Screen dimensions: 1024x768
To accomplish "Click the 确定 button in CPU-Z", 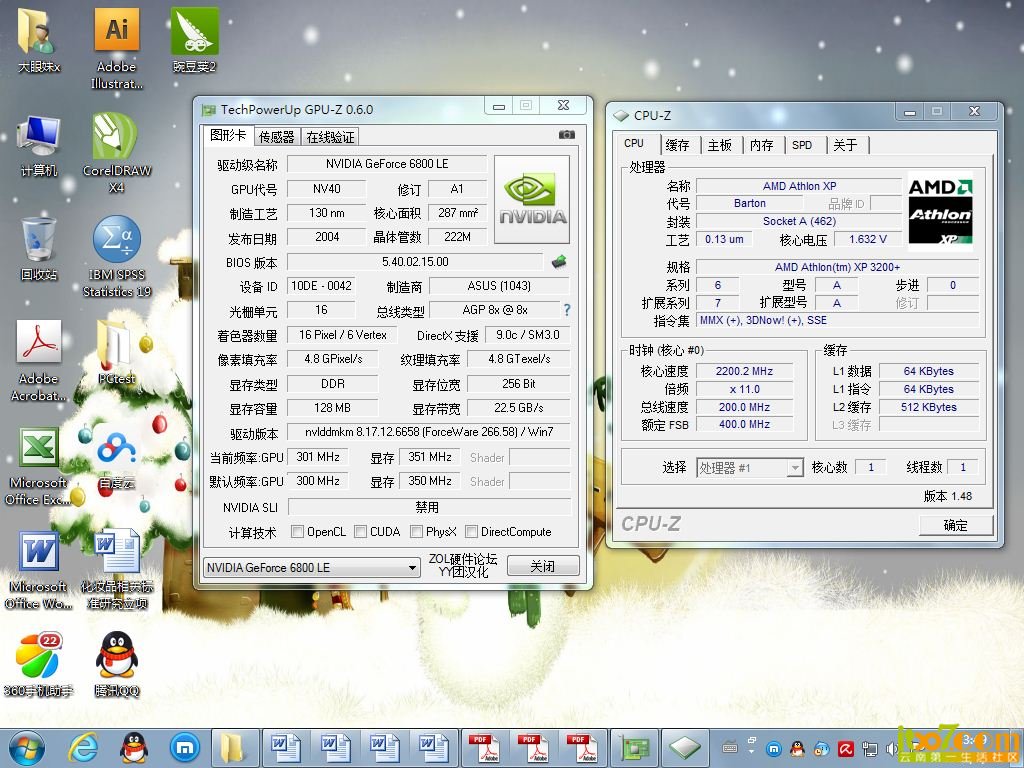I will tap(955, 525).
